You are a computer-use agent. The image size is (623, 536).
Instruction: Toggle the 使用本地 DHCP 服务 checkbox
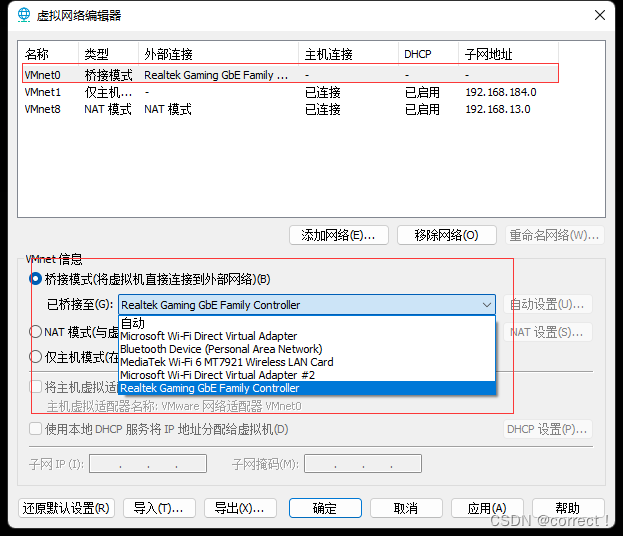click(x=36, y=429)
